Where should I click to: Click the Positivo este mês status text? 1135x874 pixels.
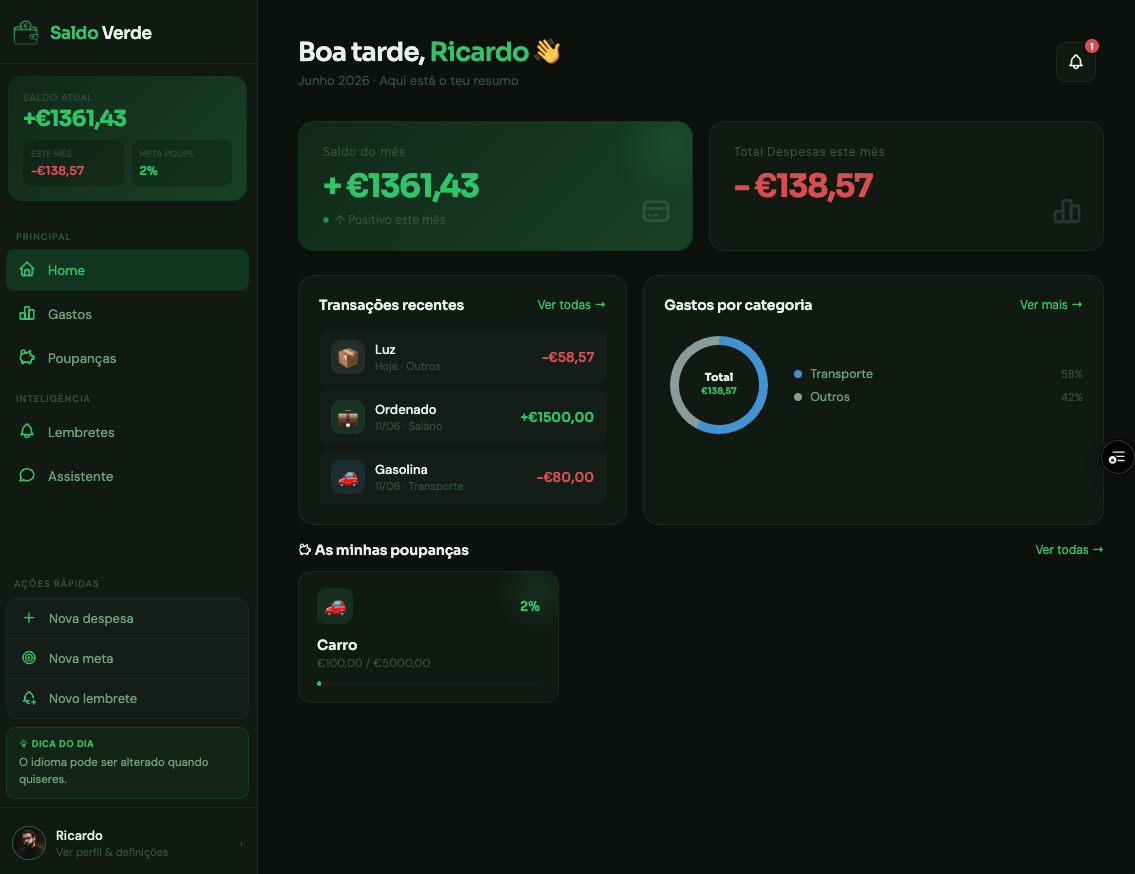[389, 219]
